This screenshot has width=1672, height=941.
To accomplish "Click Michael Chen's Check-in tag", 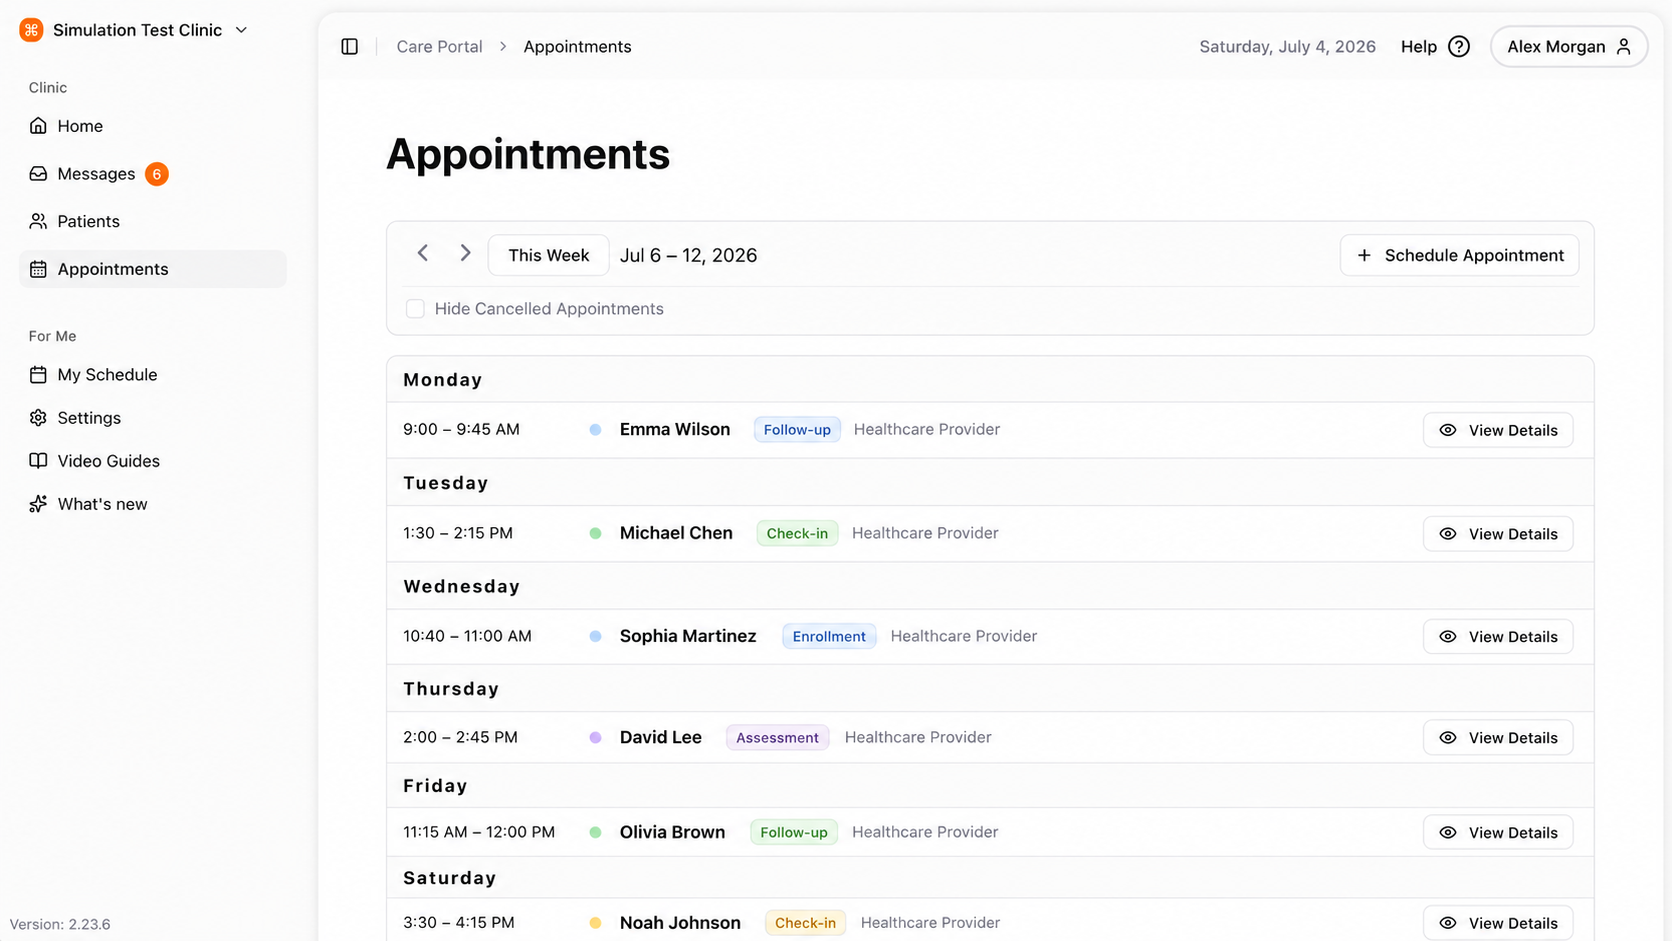I will tap(797, 534).
